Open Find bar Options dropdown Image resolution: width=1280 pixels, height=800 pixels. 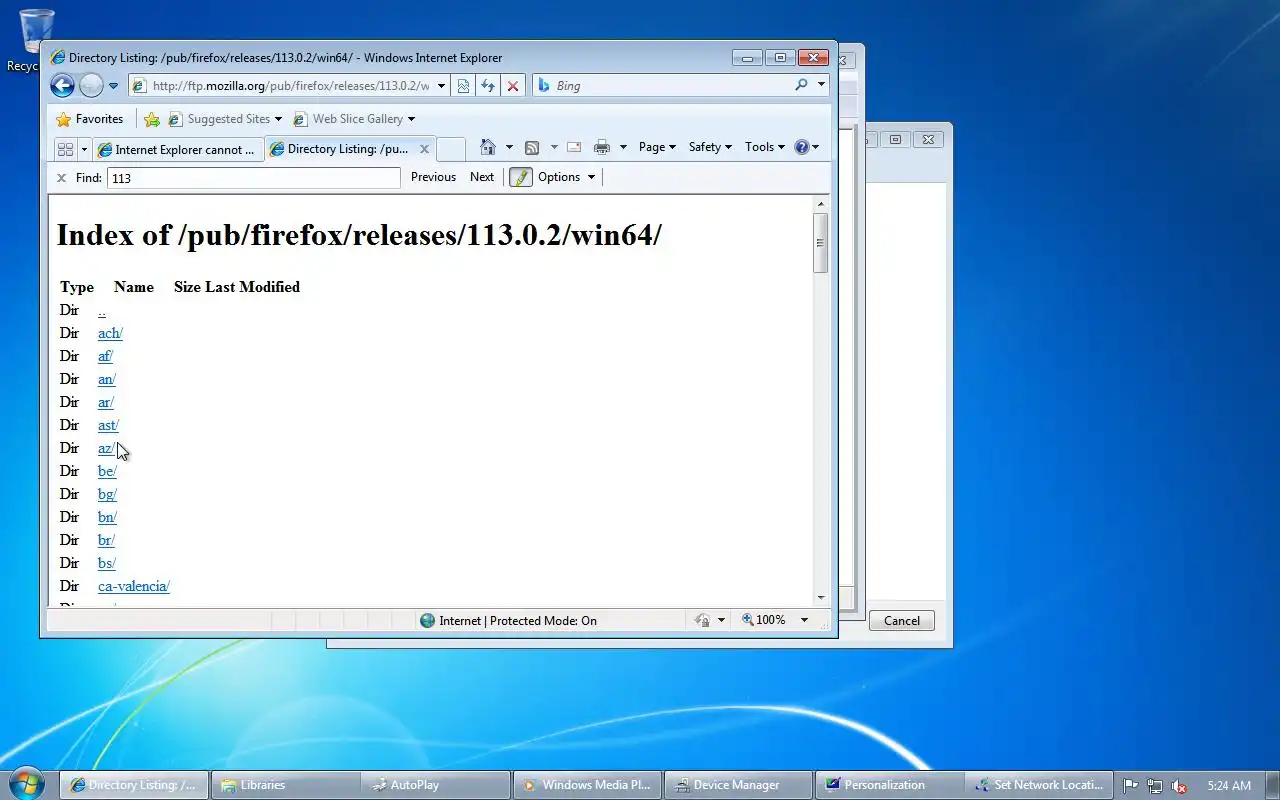tap(566, 177)
